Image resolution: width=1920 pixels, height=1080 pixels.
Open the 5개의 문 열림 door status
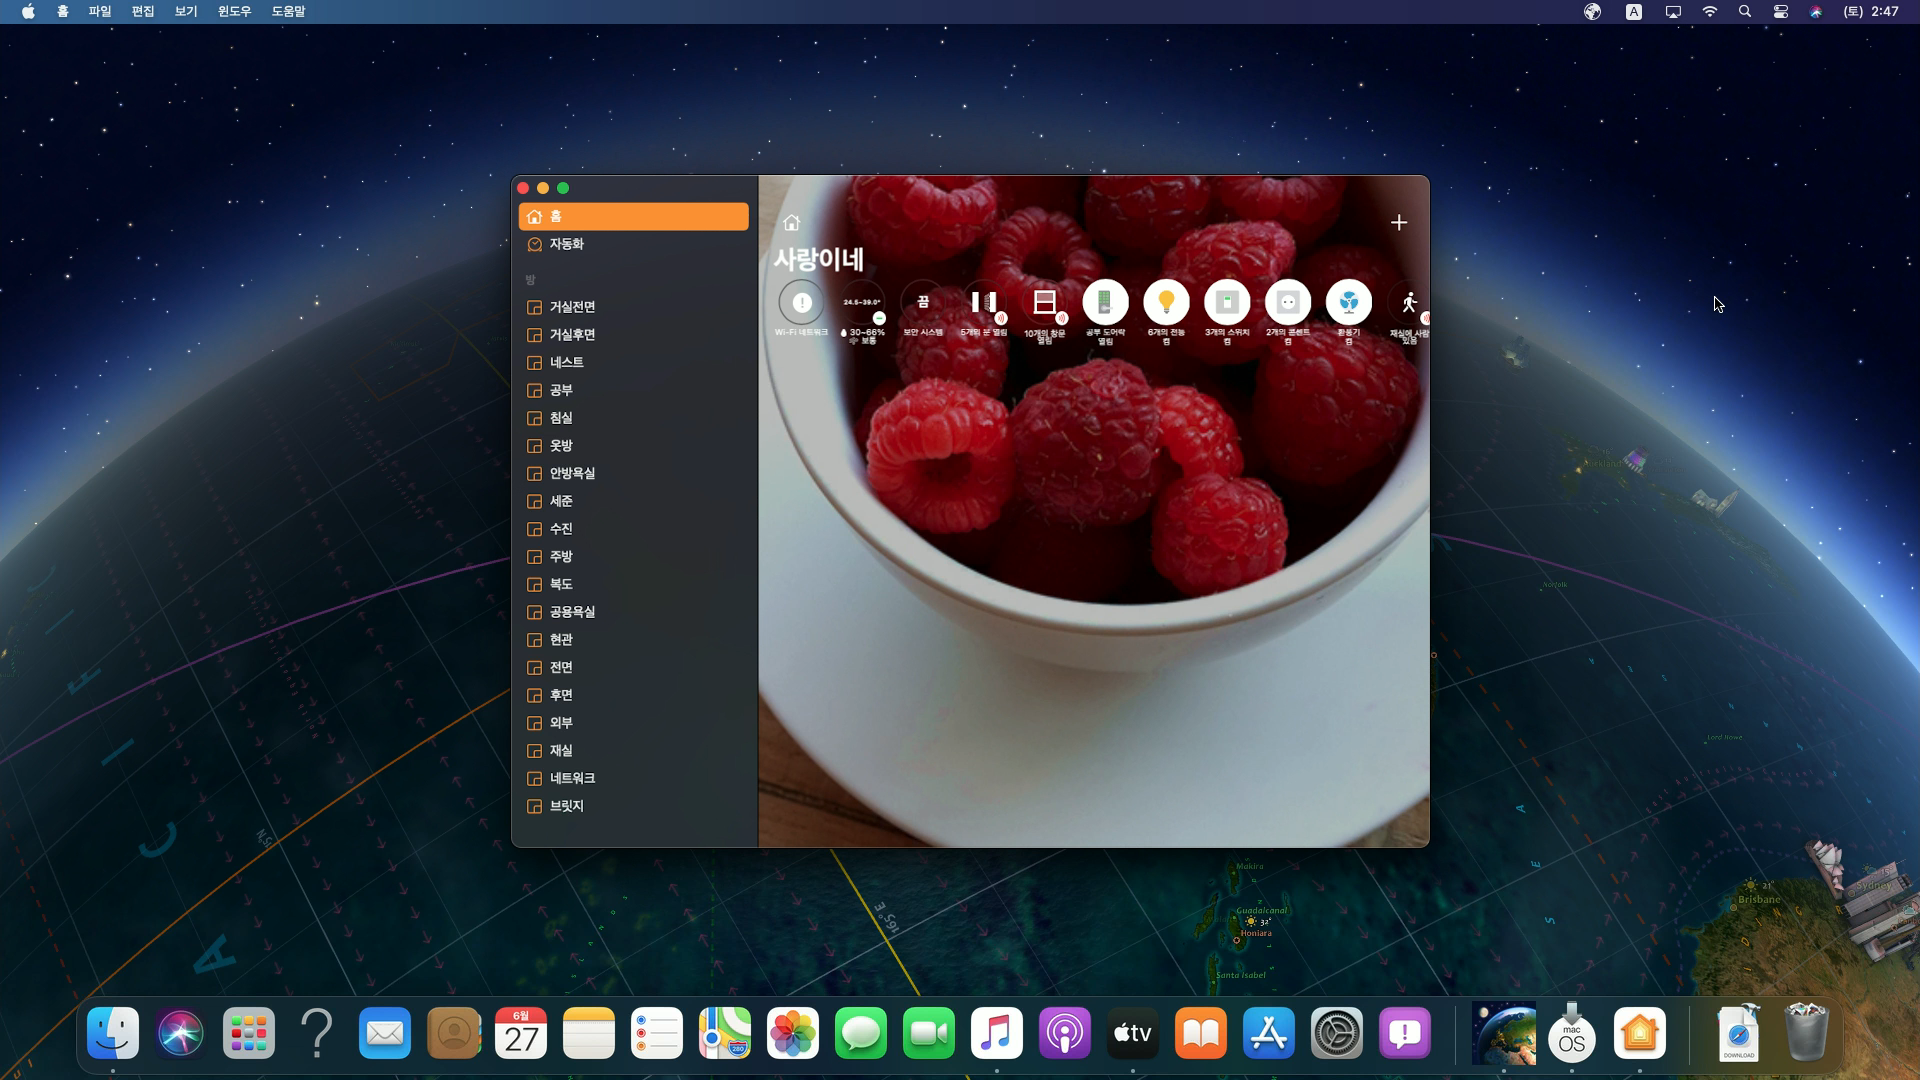click(x=984, y=302)
